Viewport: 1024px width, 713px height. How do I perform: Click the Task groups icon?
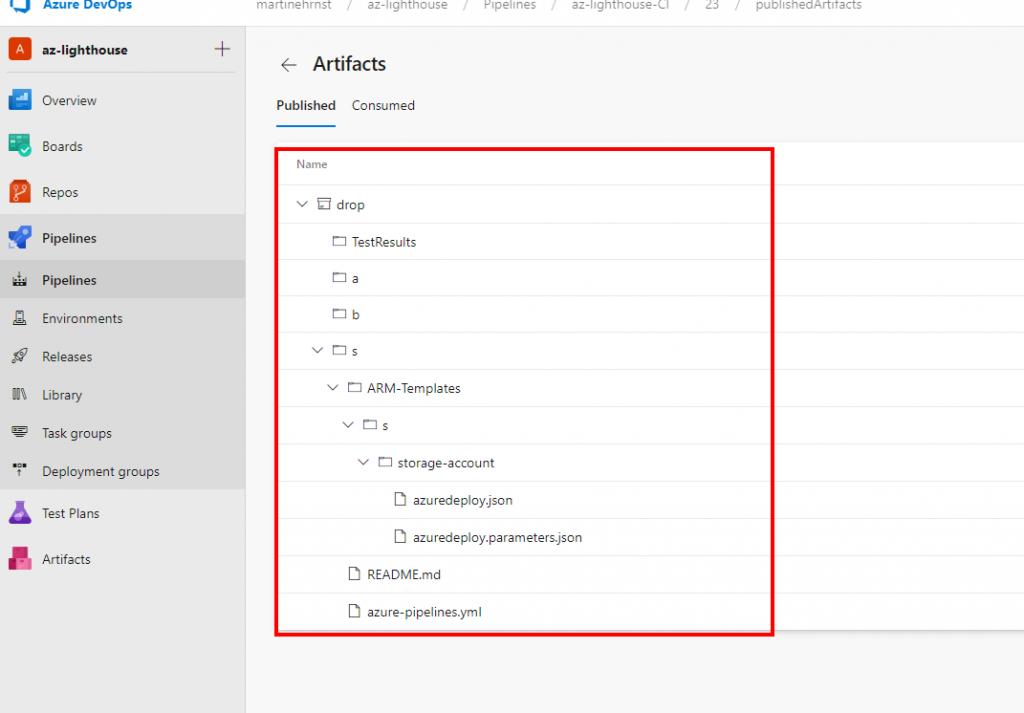pyautogui.click(x=20, y=432)
